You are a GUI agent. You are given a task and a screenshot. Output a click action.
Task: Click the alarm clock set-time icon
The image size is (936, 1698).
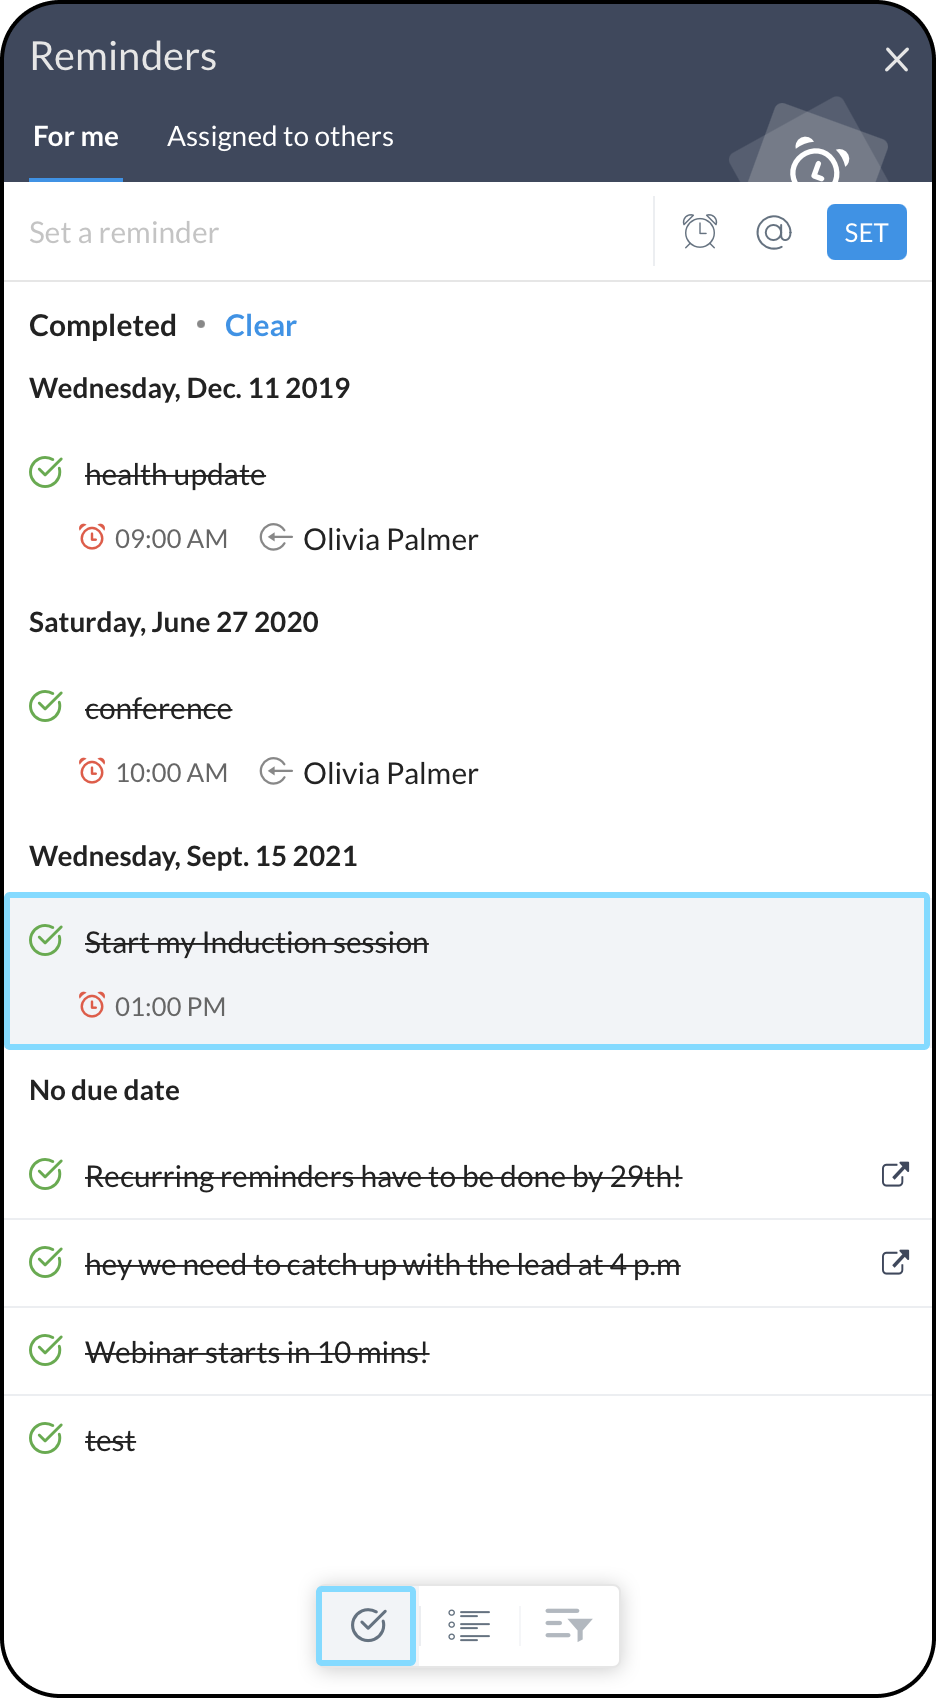[700, 232]
